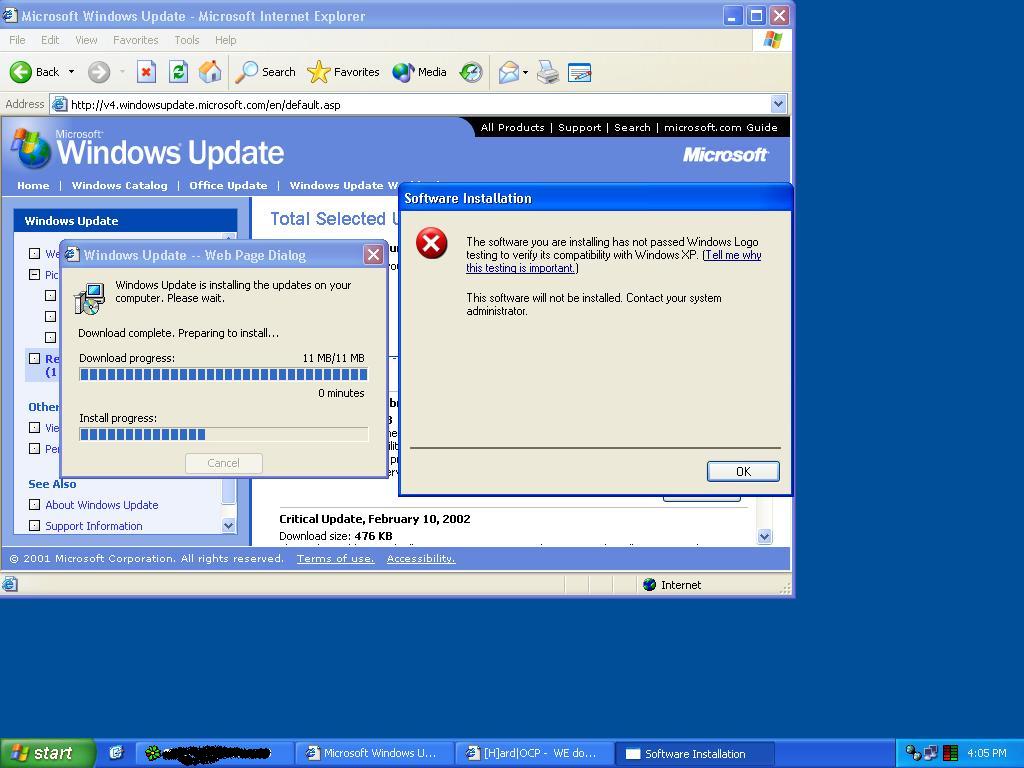The width and height of the screenshot is (1024, 768).
Task: Print the page with the printer icon
Action: click(548, 72)
